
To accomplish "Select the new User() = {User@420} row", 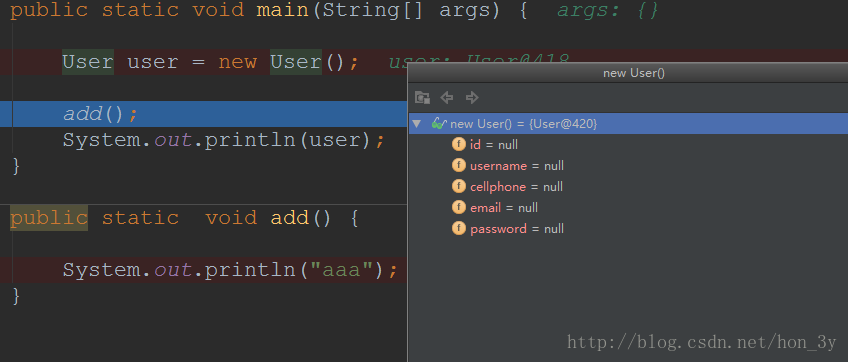I will (x=628, y=124).
